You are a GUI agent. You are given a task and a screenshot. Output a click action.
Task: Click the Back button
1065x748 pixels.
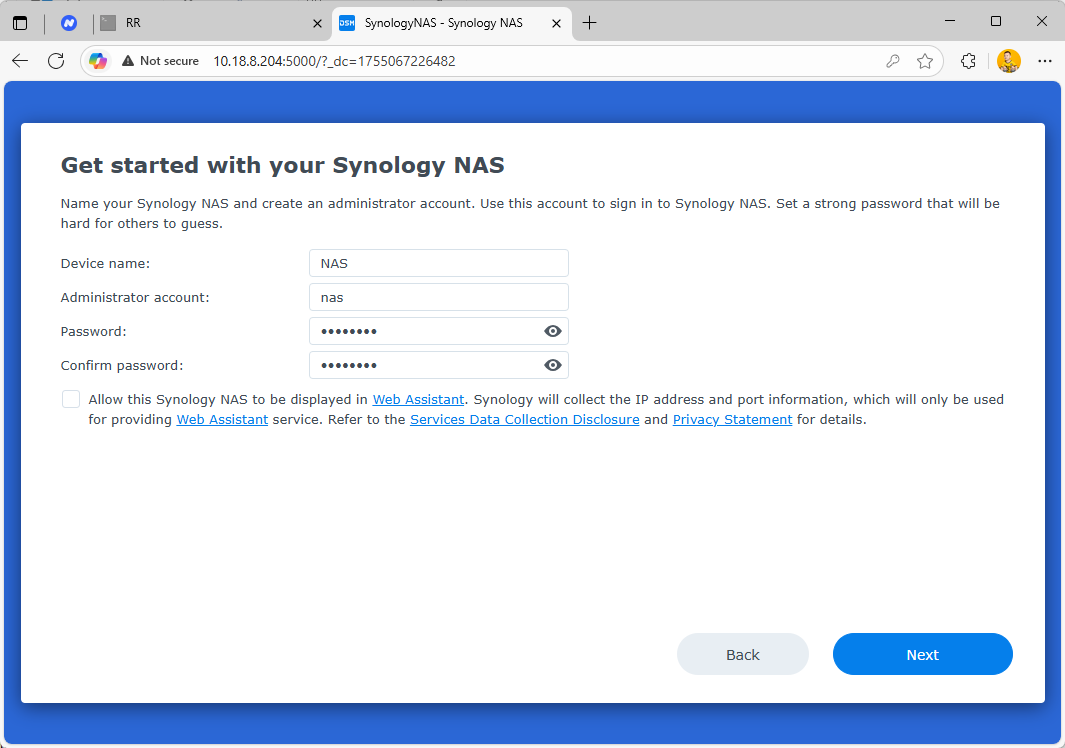click(x=742, y=654)
